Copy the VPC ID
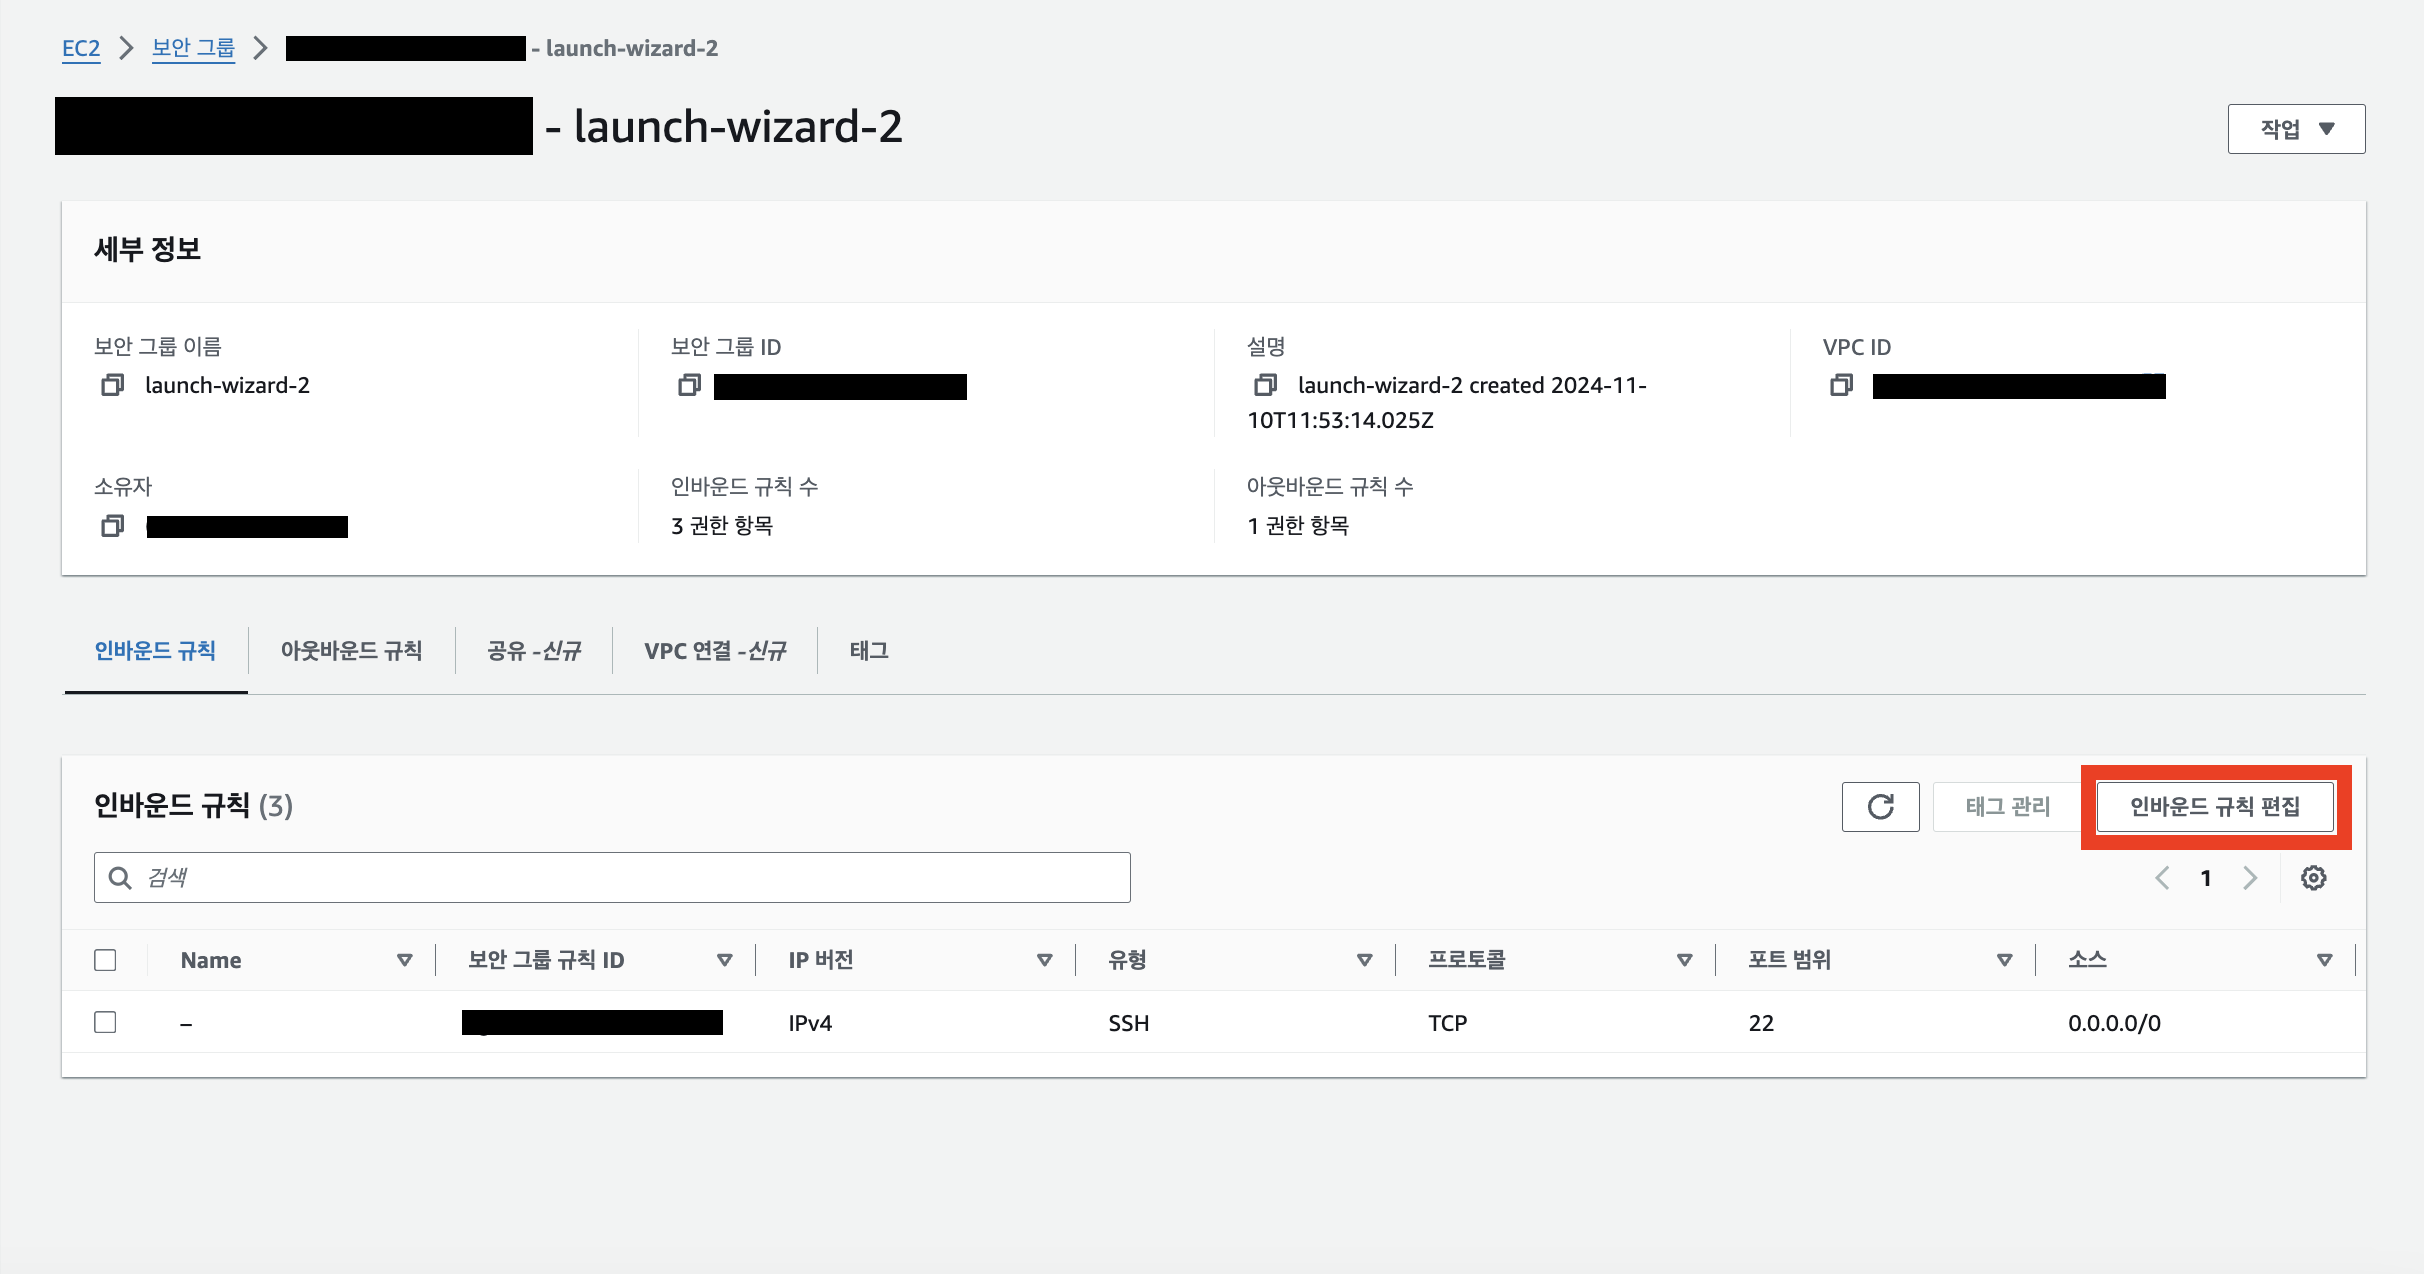The height and width of the screenshot is (1274, 2424). [x=1841, y=387]
